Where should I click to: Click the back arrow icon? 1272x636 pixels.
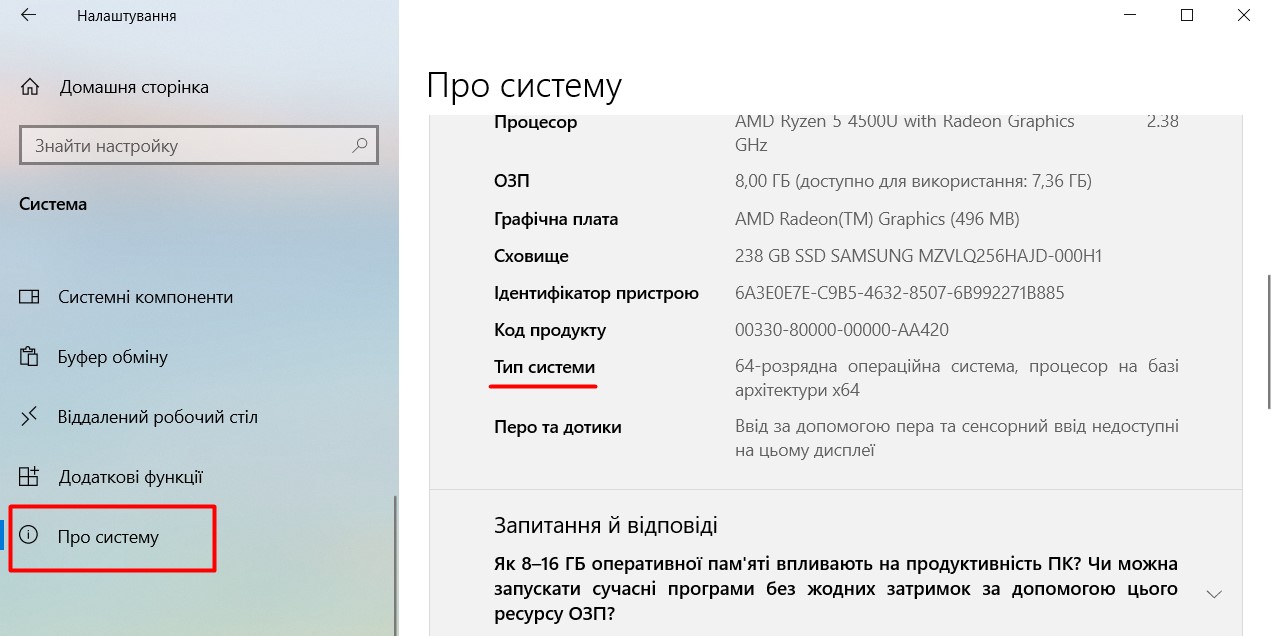pos(27,15)
